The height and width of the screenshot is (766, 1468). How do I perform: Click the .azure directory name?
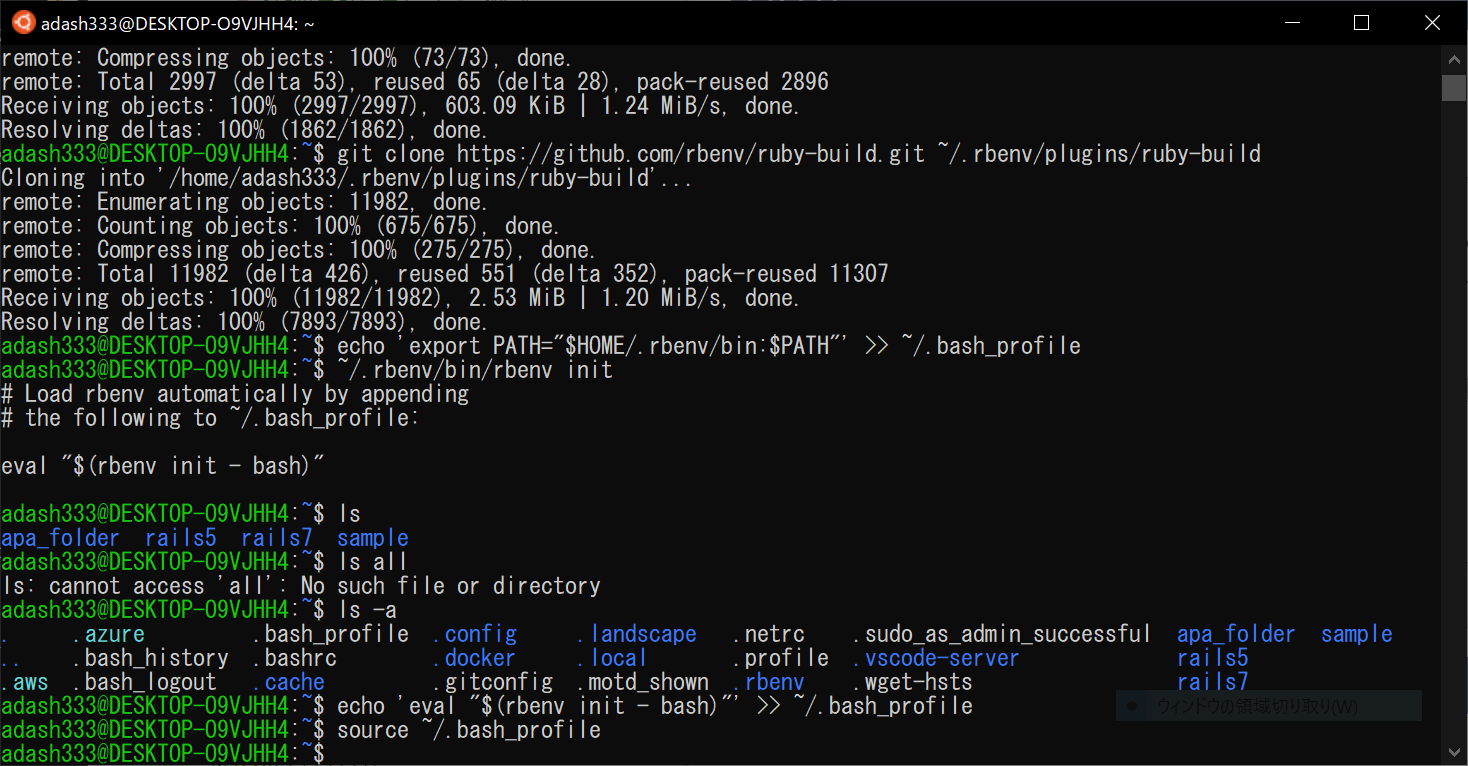108,634
